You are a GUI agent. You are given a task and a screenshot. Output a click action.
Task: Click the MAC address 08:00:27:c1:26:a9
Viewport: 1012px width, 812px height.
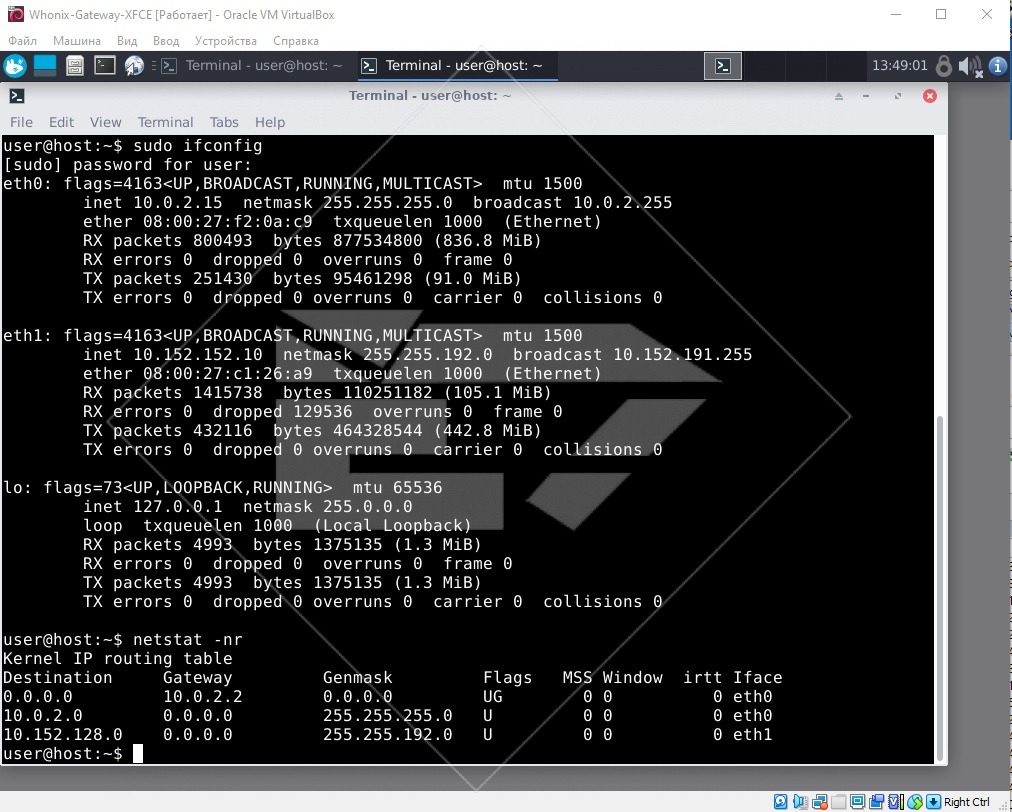click(228, 374)
